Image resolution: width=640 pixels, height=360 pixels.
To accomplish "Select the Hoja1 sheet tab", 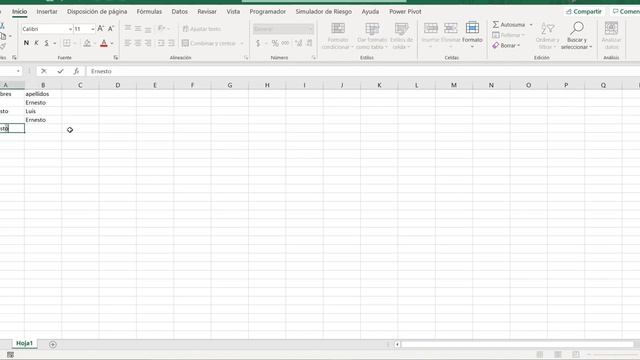I will point(24,343).
